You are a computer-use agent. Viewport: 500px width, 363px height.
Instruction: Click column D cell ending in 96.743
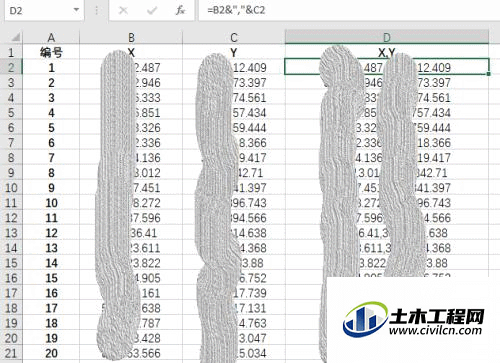click(387, 203)
